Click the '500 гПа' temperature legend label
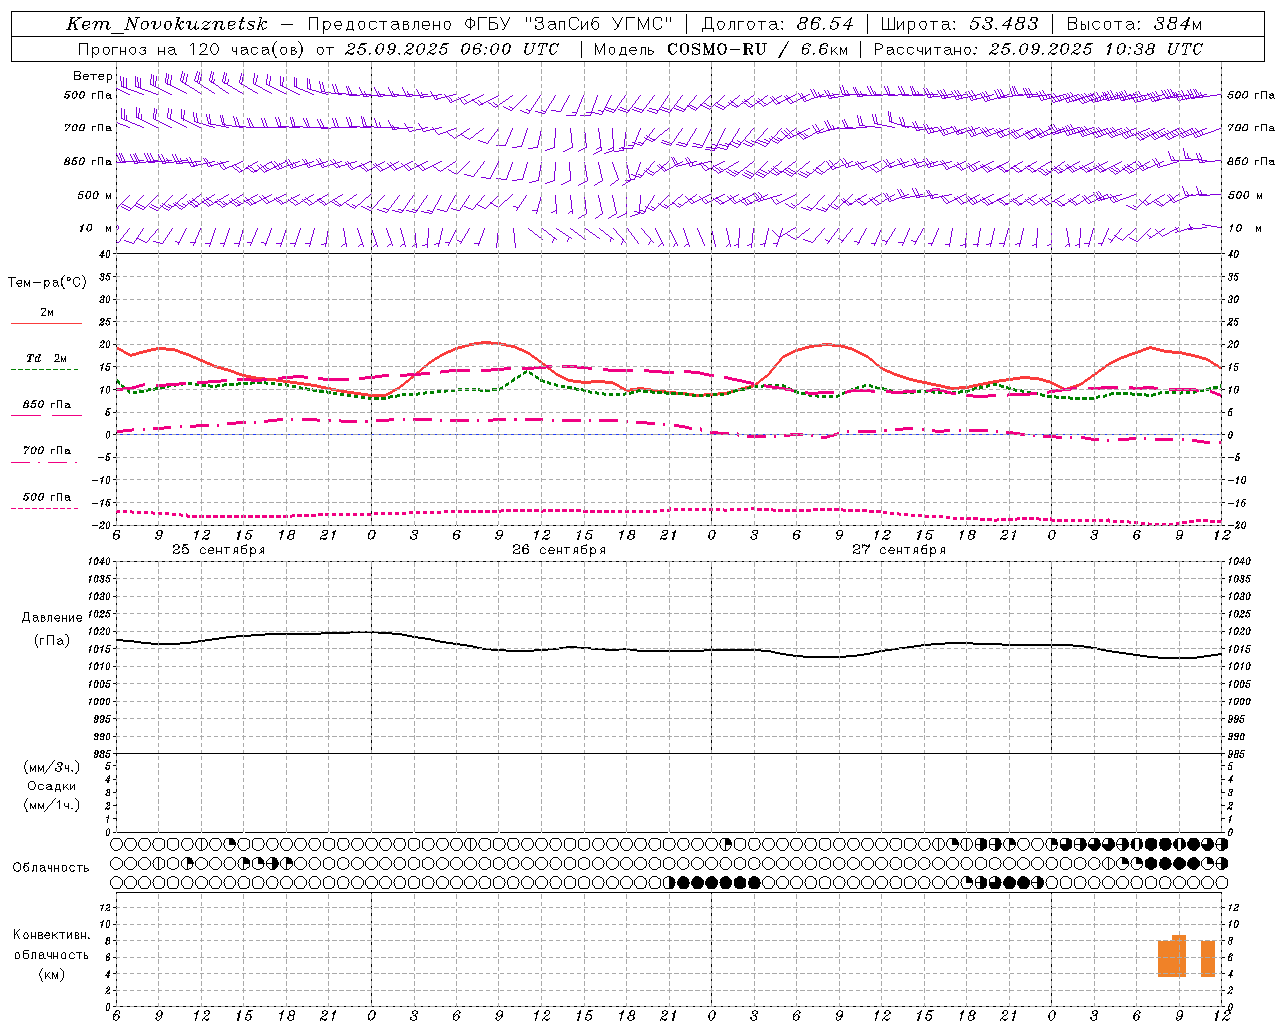The height and width of the screenshot is (1024, 1280). (47, 497)
